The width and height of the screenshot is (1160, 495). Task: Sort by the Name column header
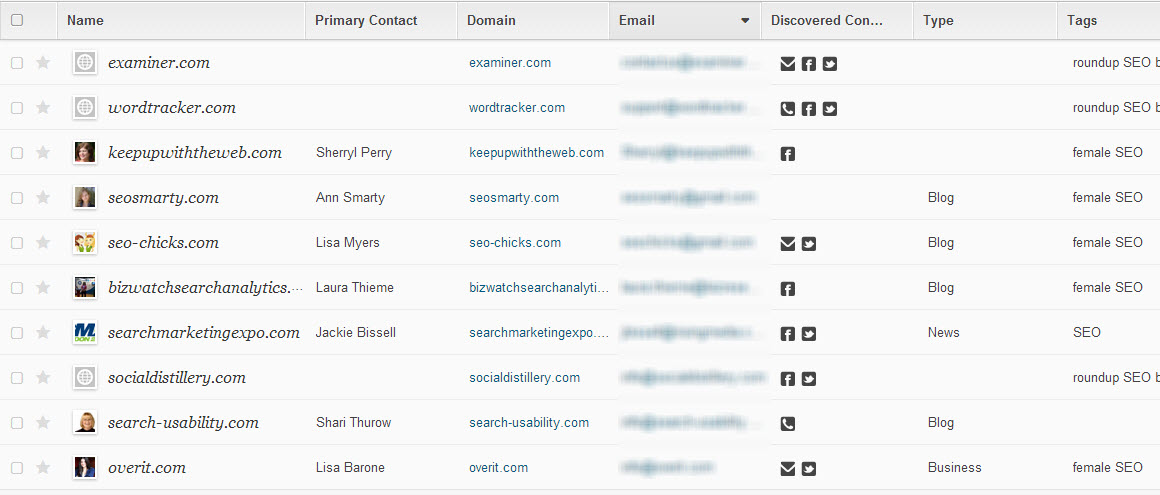181,20
